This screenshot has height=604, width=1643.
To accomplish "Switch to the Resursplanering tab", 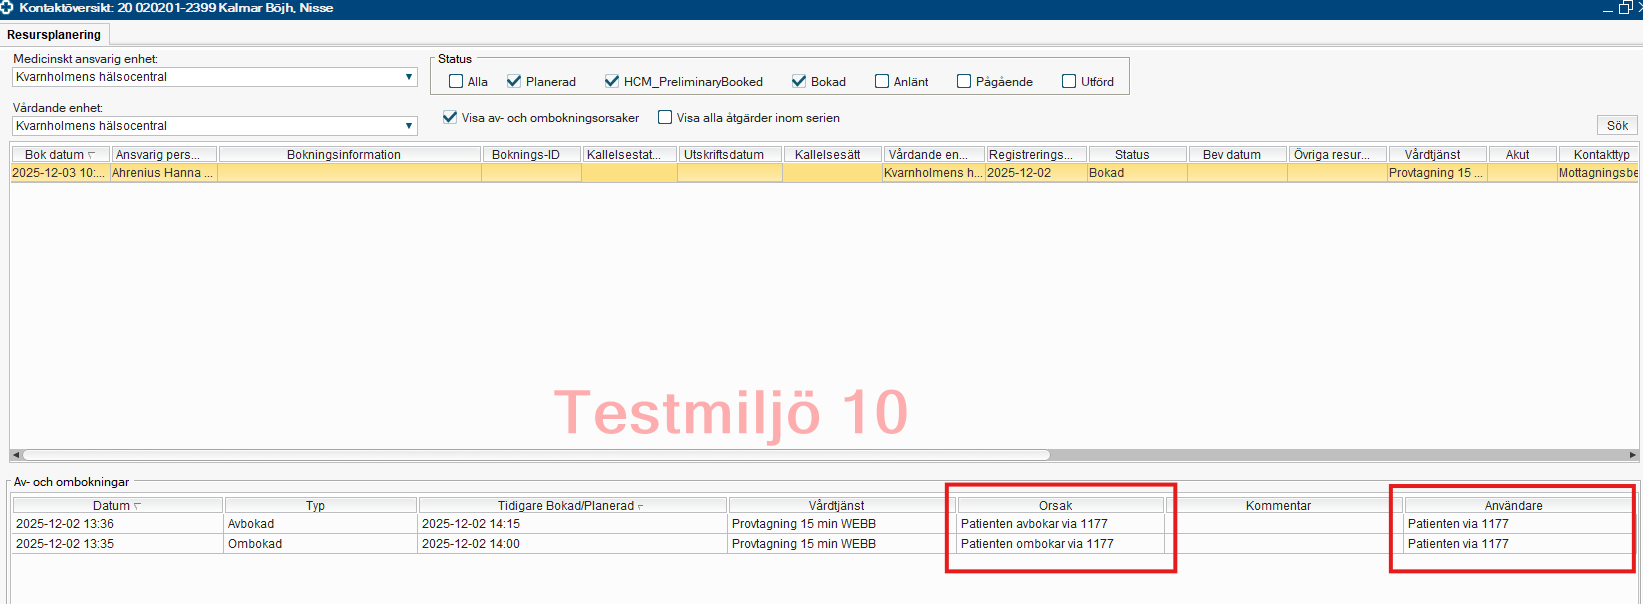I will pyautogui.click(x=54, y=35).
